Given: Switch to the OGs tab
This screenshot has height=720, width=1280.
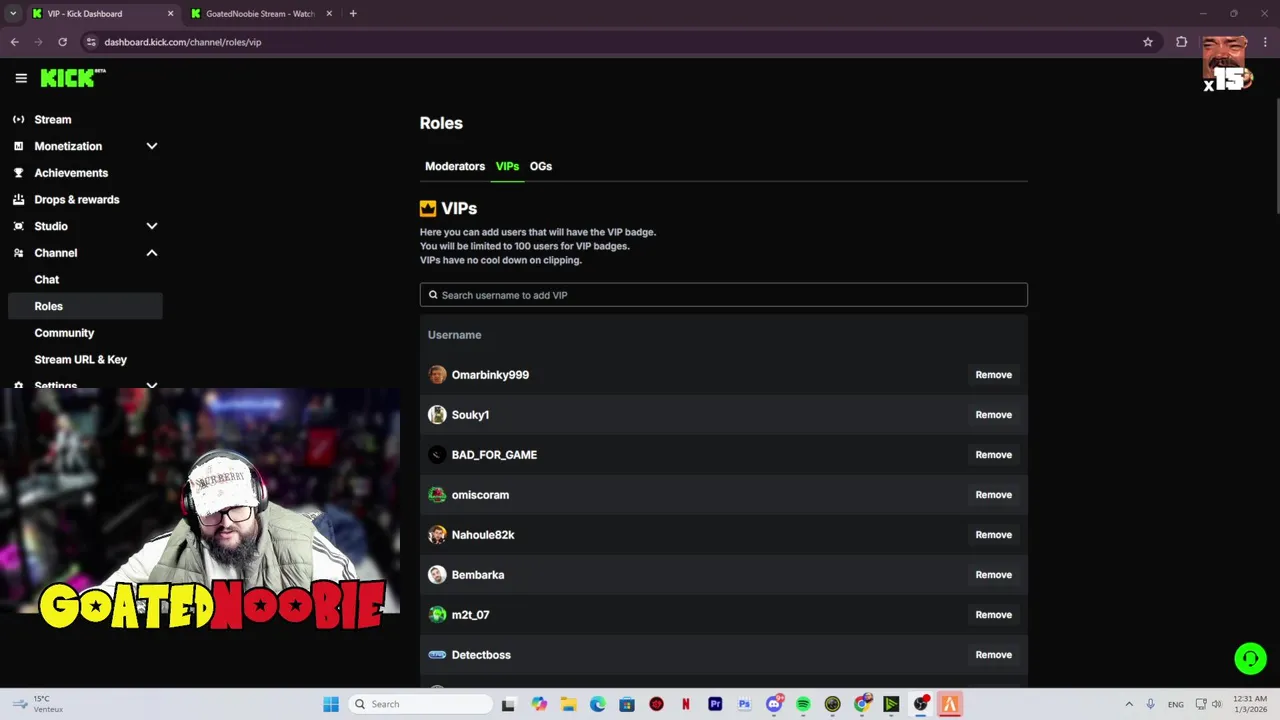Looking at the screenshot, I should click(541, 166).
